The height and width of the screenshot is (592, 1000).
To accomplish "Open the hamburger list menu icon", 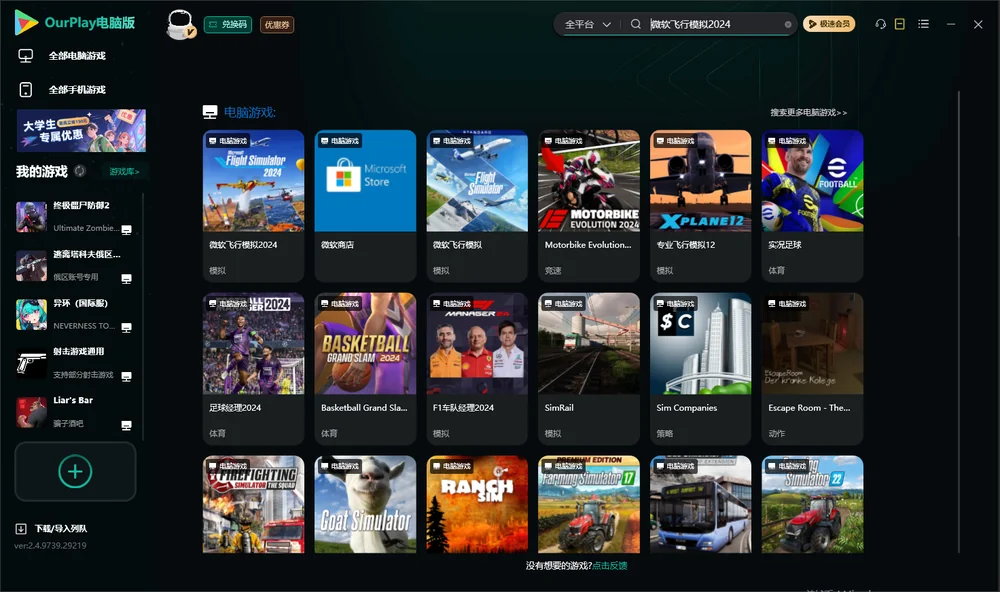I will [x=923, y=24].
